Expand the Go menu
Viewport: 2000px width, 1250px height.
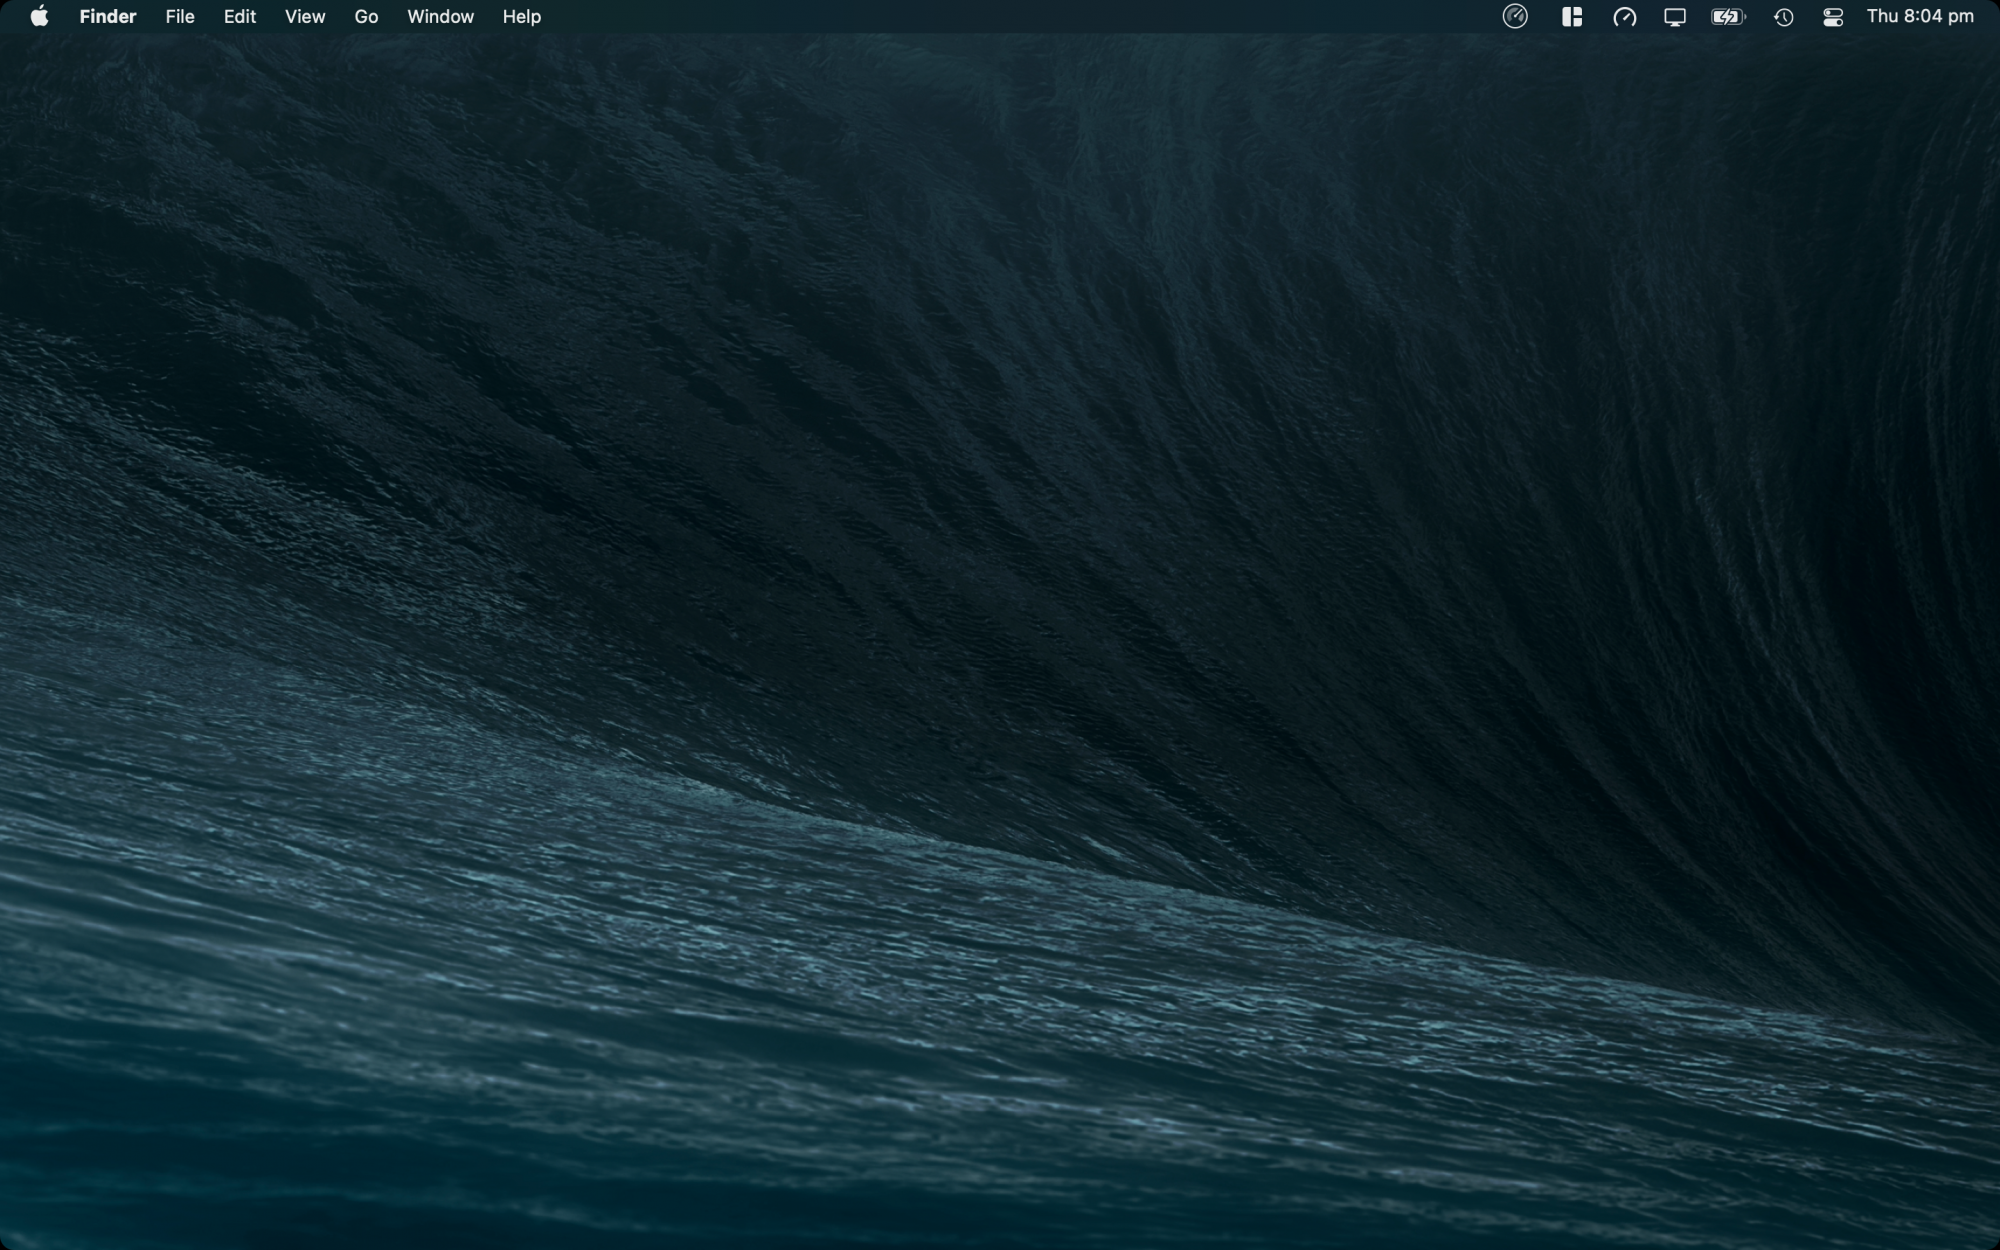coord(366,17)
